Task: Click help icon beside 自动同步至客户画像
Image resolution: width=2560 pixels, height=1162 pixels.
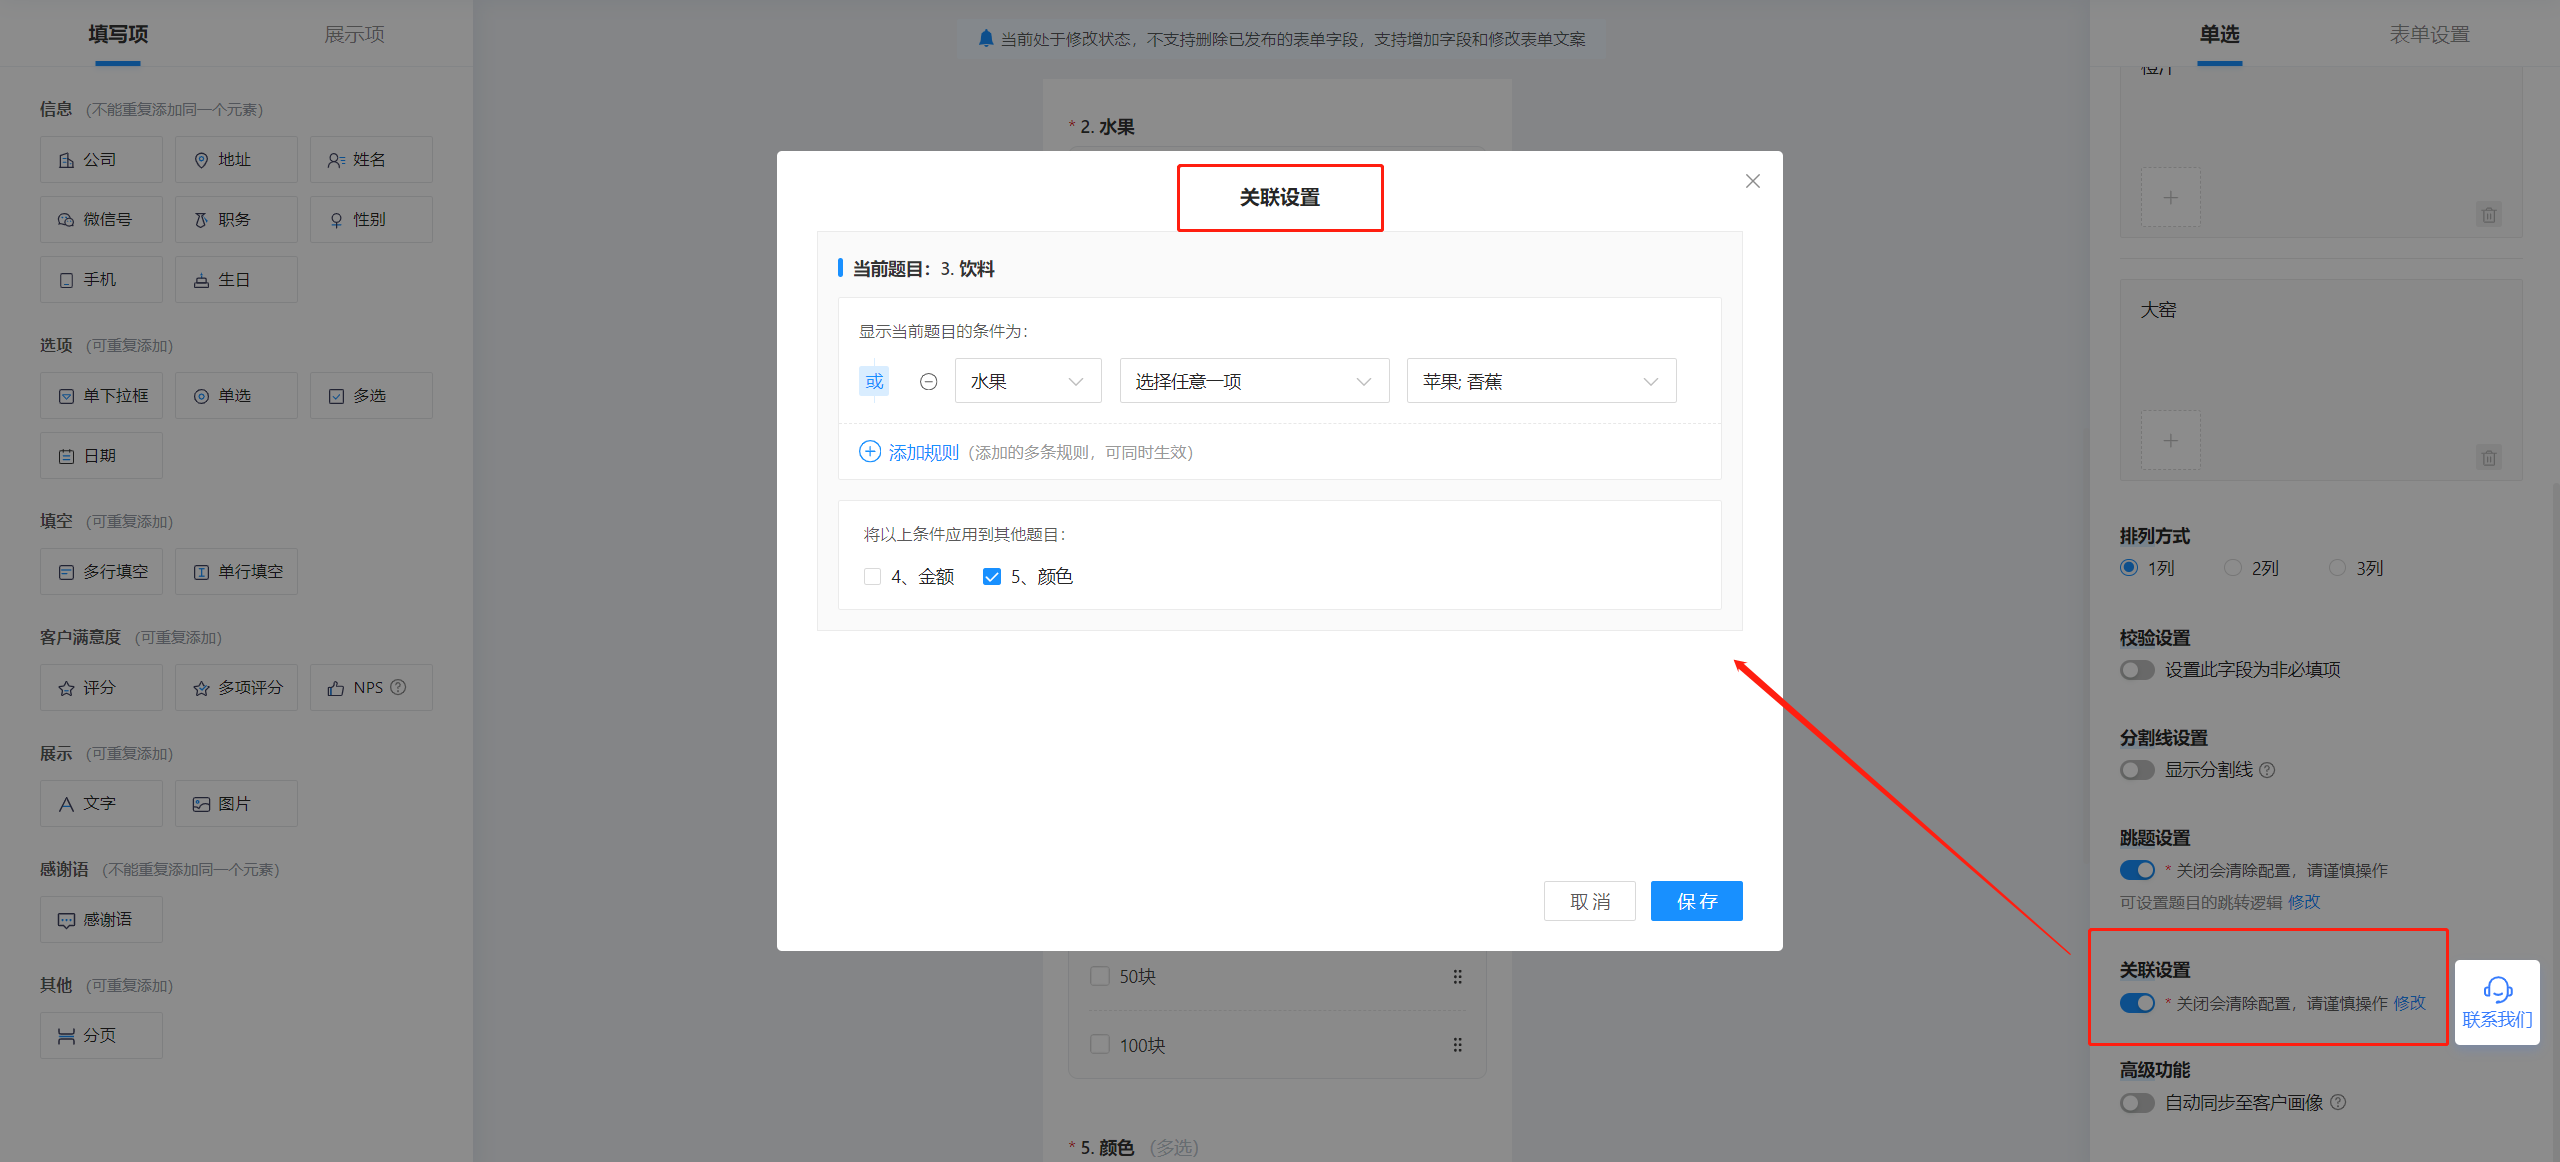Action: (2338, 1102)
